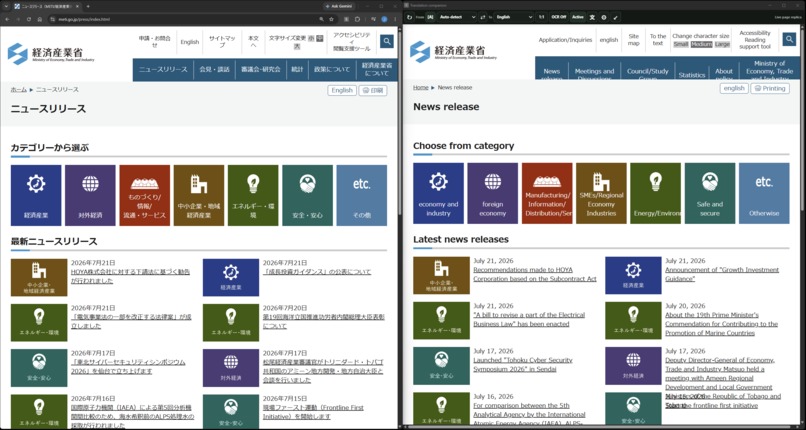Screen dimensions: 806x430
Task: Open Chrome extensions puzzle icon
Action: click(357, 19)
